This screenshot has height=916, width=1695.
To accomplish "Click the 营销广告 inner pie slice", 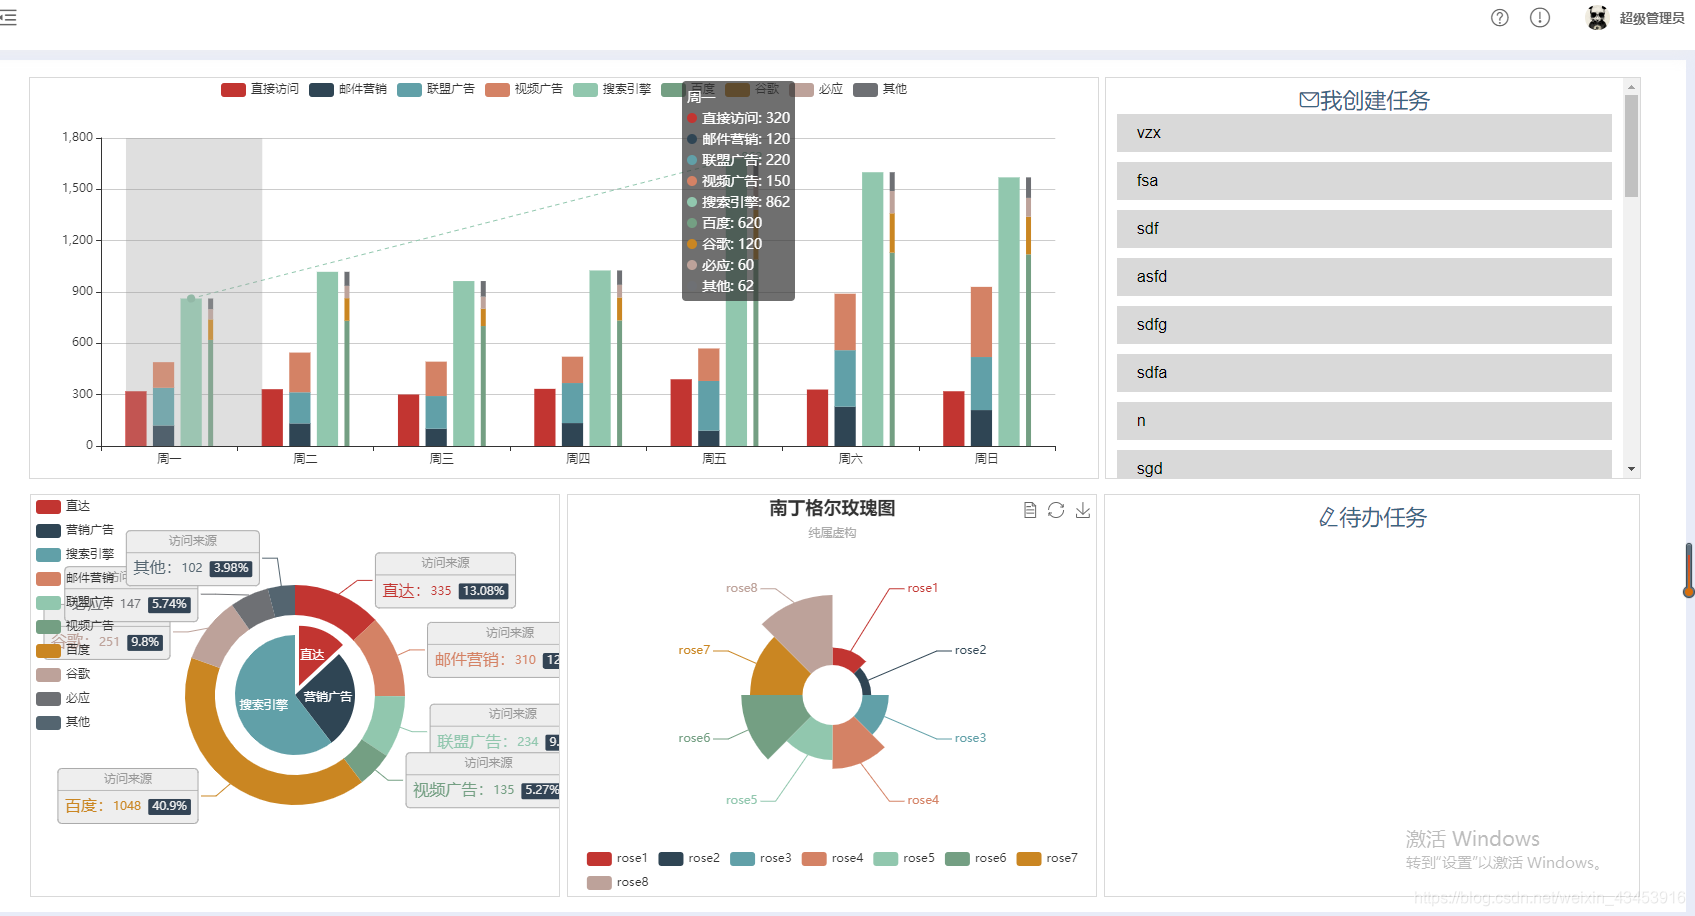I will tap(330, 697).
